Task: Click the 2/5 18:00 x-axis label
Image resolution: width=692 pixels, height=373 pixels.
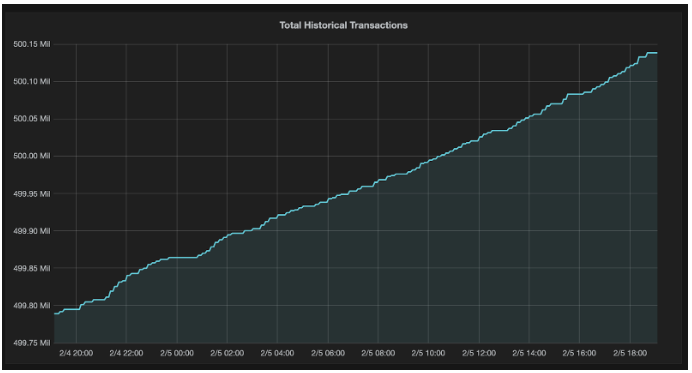Action: pyautogui.click(x=630, y=353)
